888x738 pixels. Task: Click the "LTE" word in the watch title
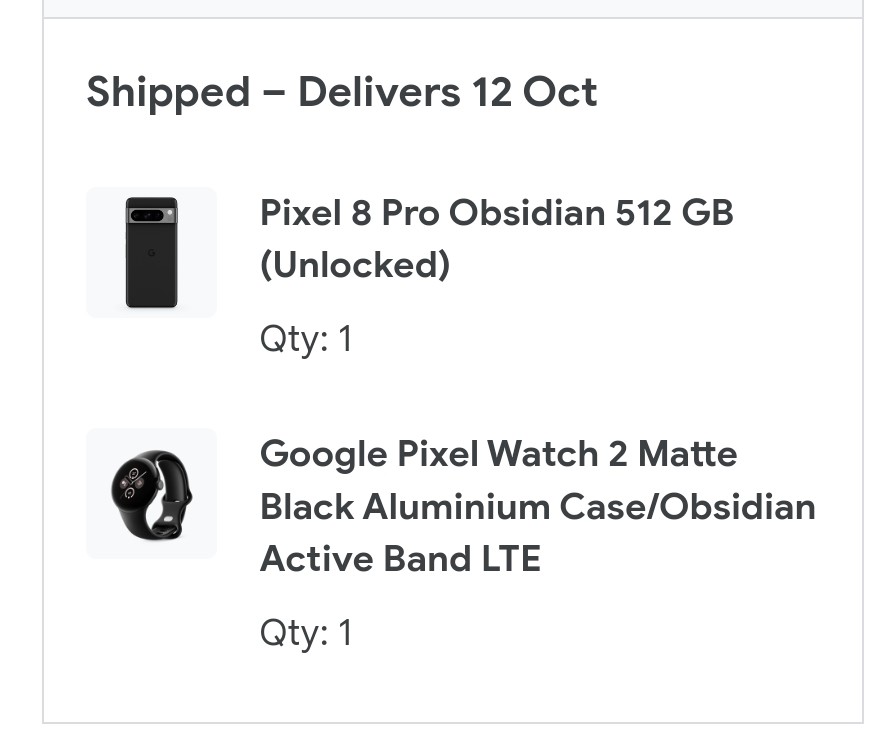(506, 559)
